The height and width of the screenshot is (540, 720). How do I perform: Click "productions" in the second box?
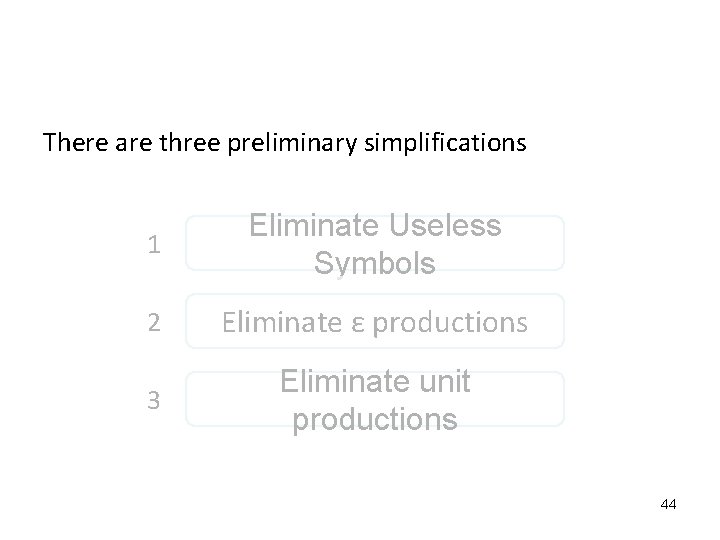[x=447, y=322]
